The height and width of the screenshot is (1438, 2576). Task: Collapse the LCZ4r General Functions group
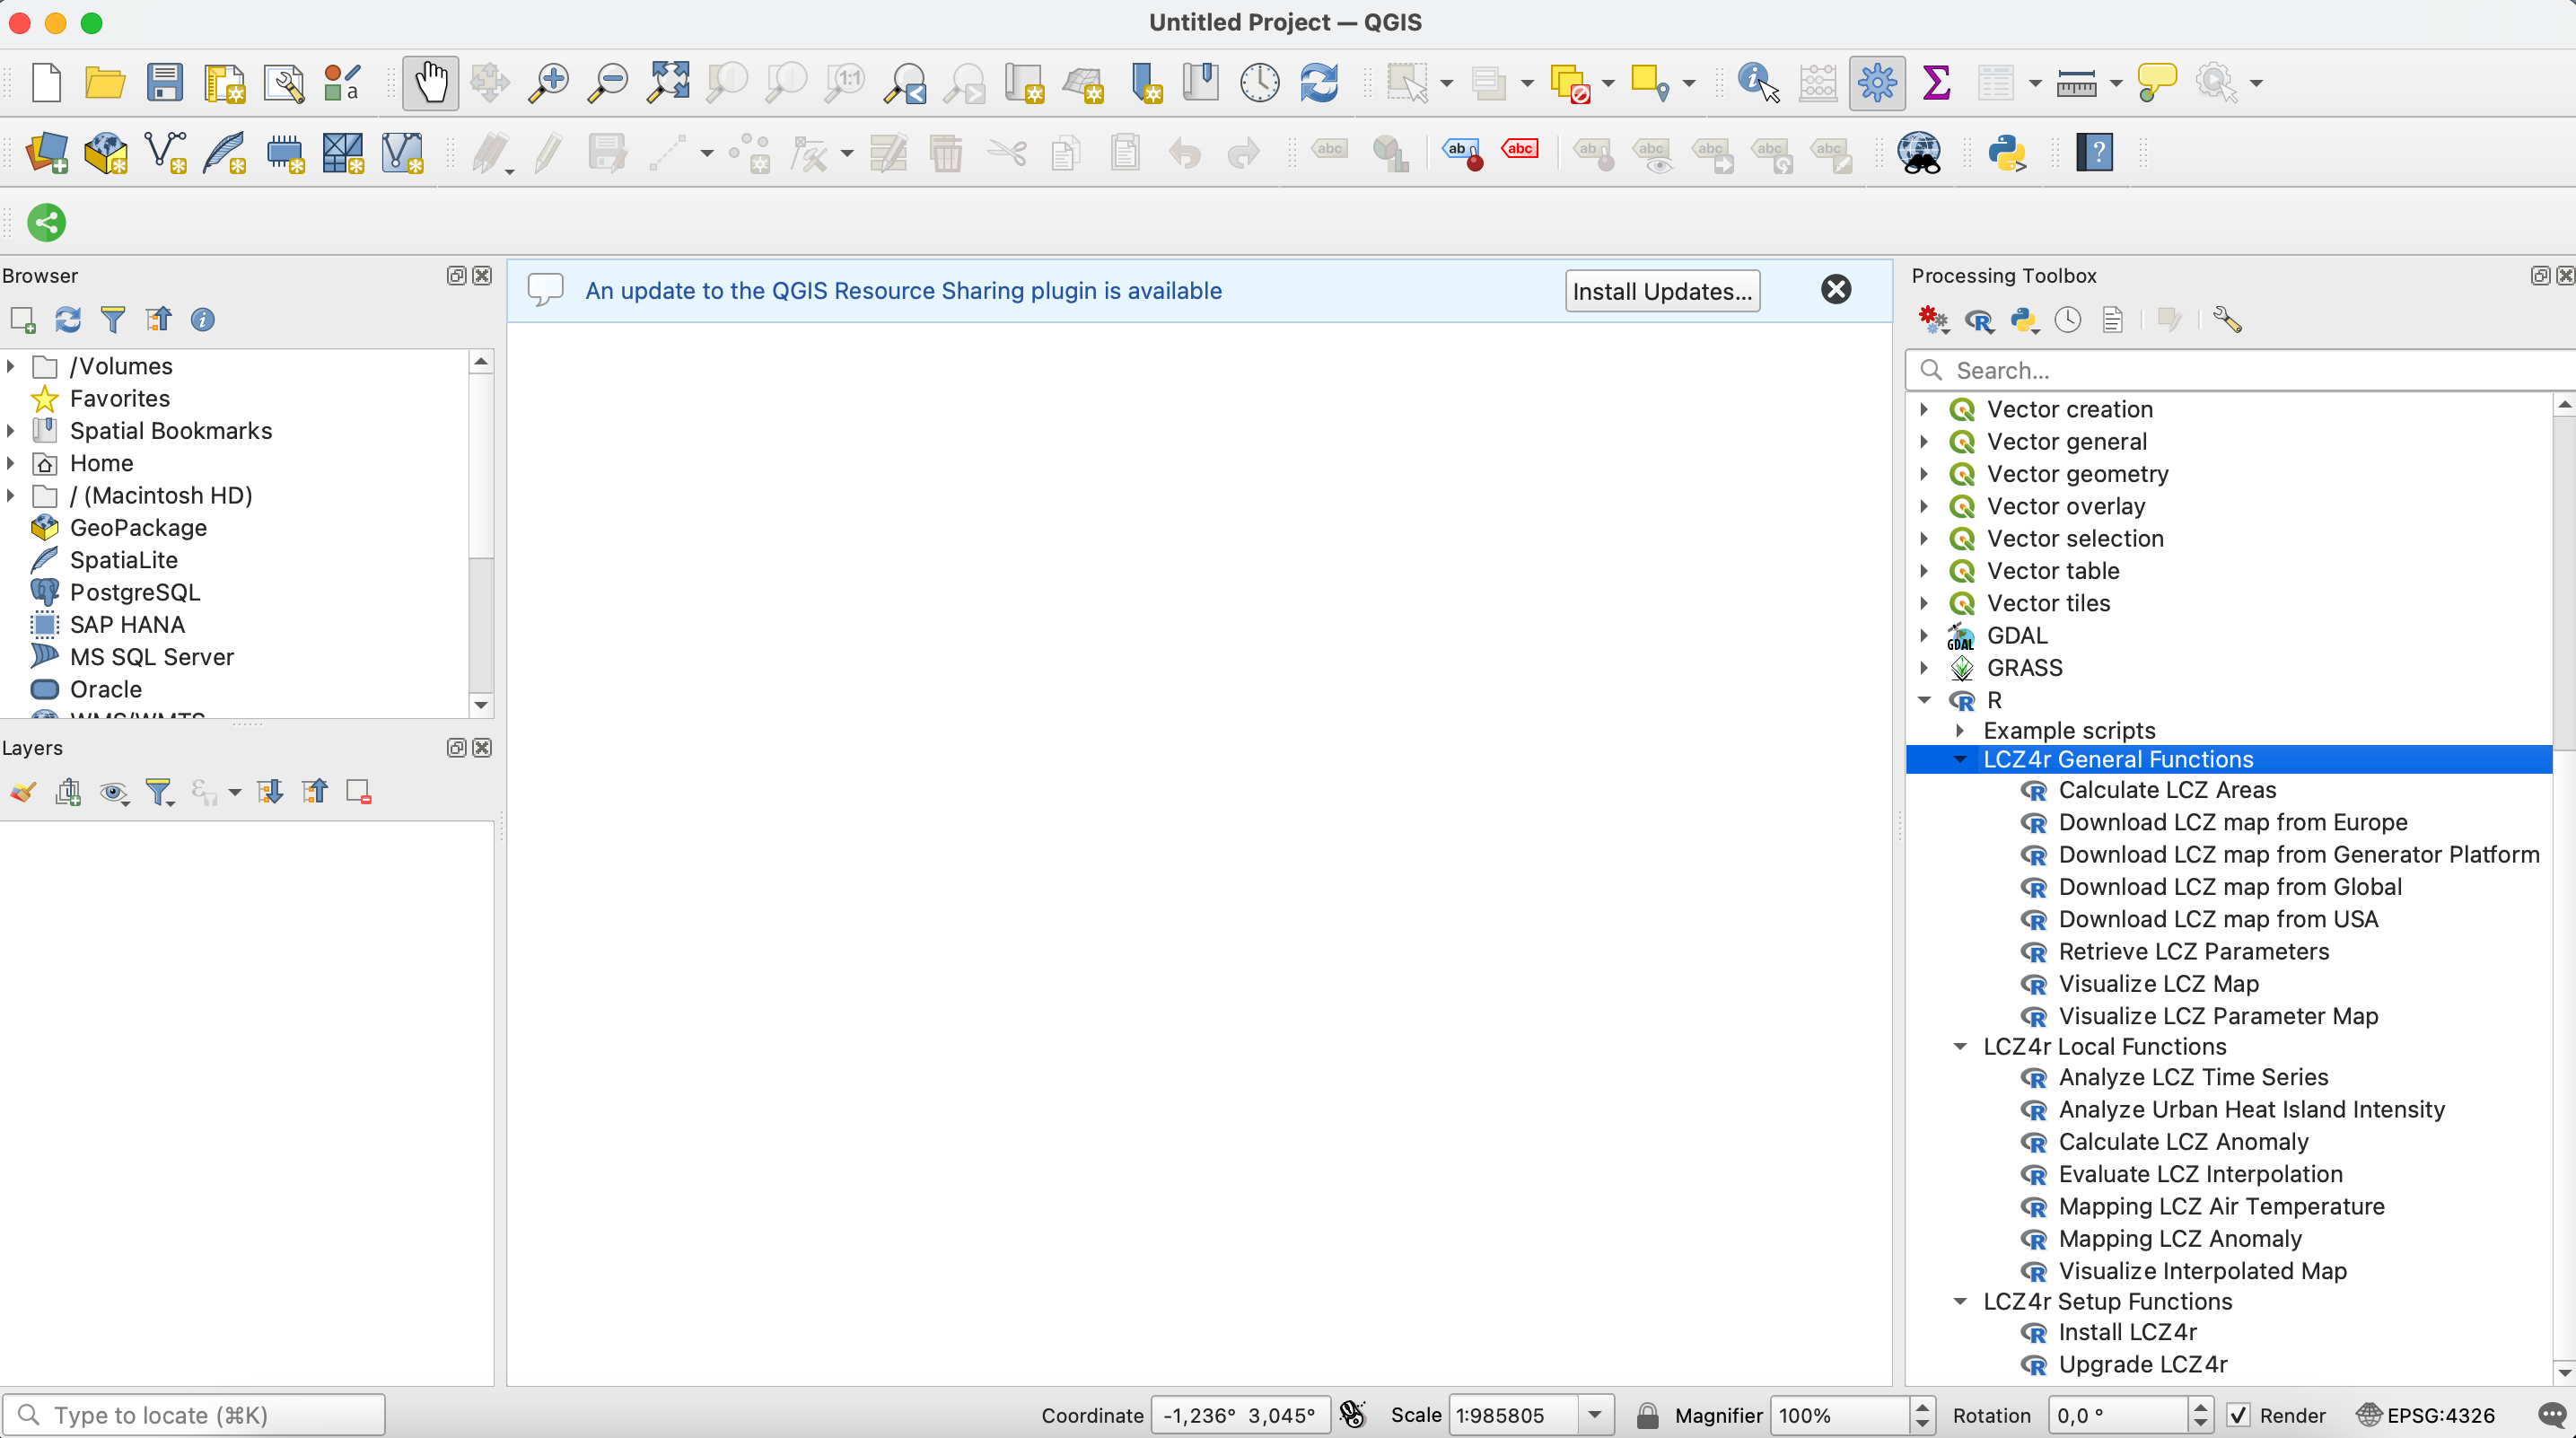click(1959, 759)
